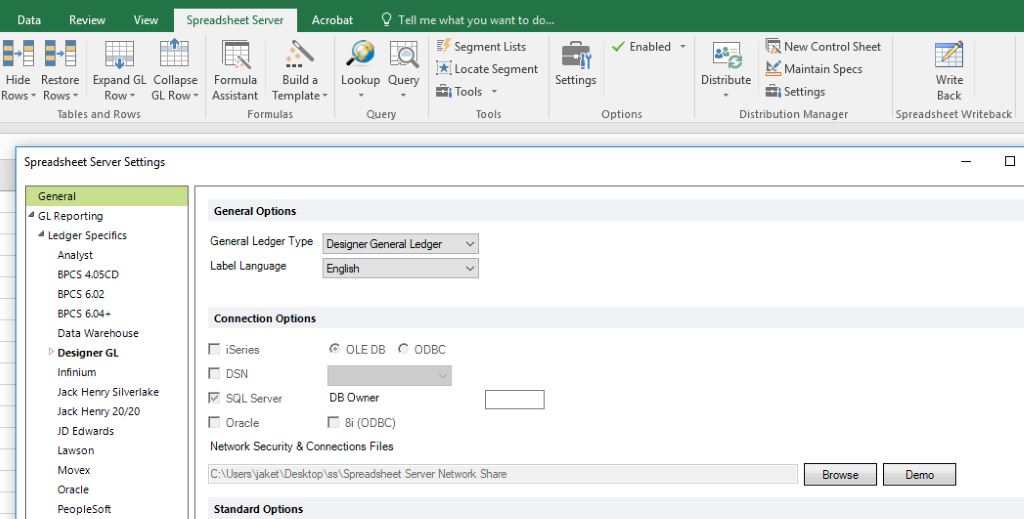This screenshot has height=519, width=1024.
Task: Click the Enabled checkmark option
Action: coord(641,46)
